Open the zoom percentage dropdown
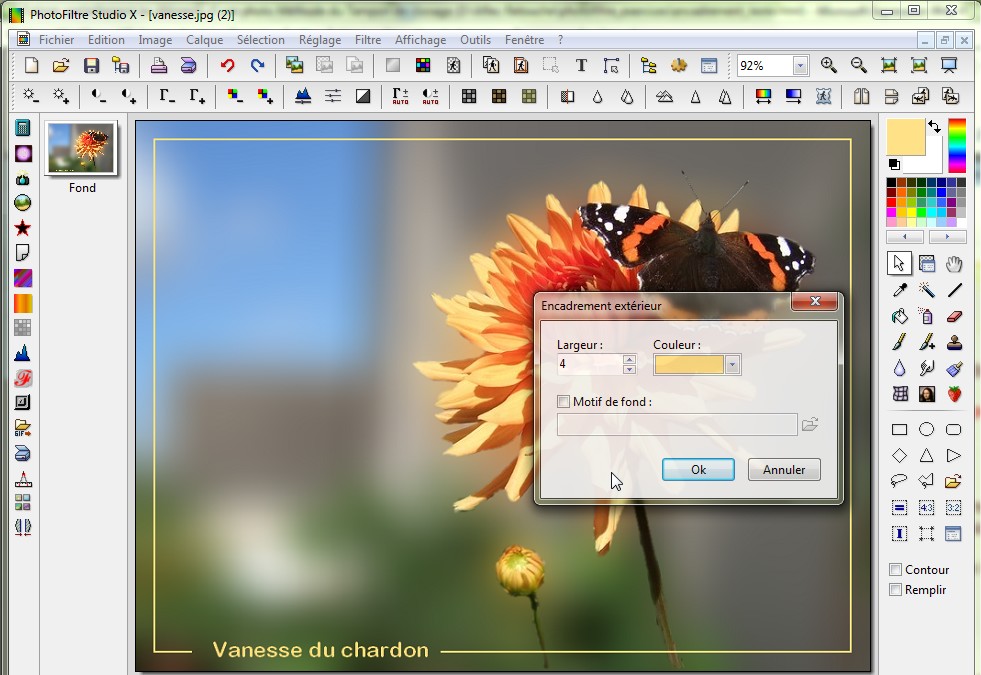981x675 pixels. 800,66
